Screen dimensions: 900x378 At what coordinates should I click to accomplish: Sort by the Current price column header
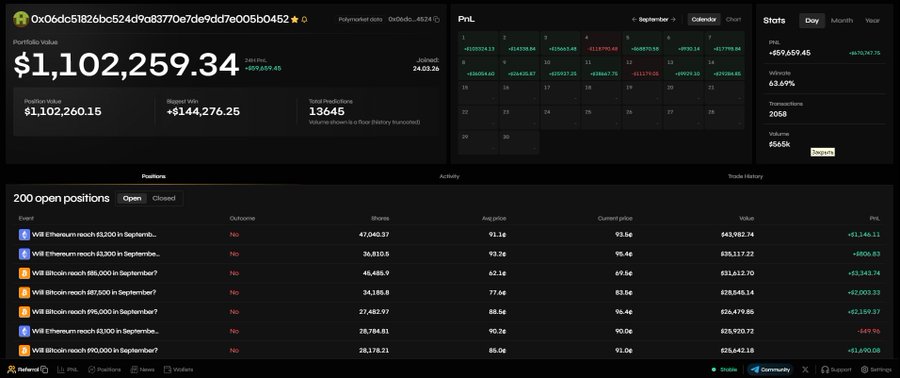coord(616,219)
